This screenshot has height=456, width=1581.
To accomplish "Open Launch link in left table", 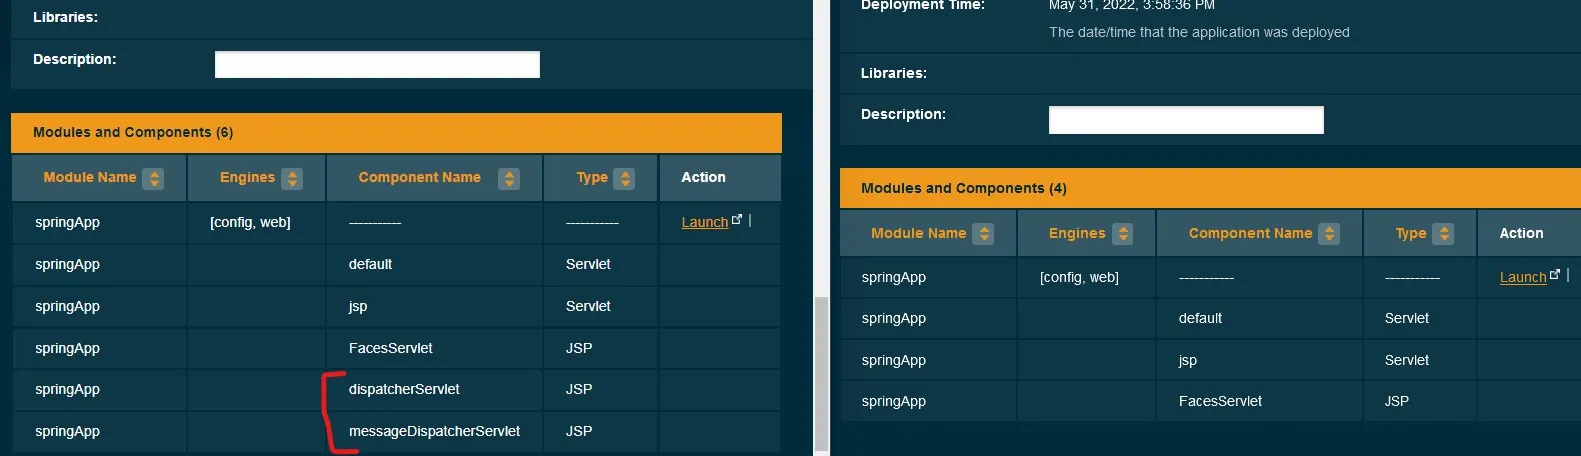I will 704,222.
